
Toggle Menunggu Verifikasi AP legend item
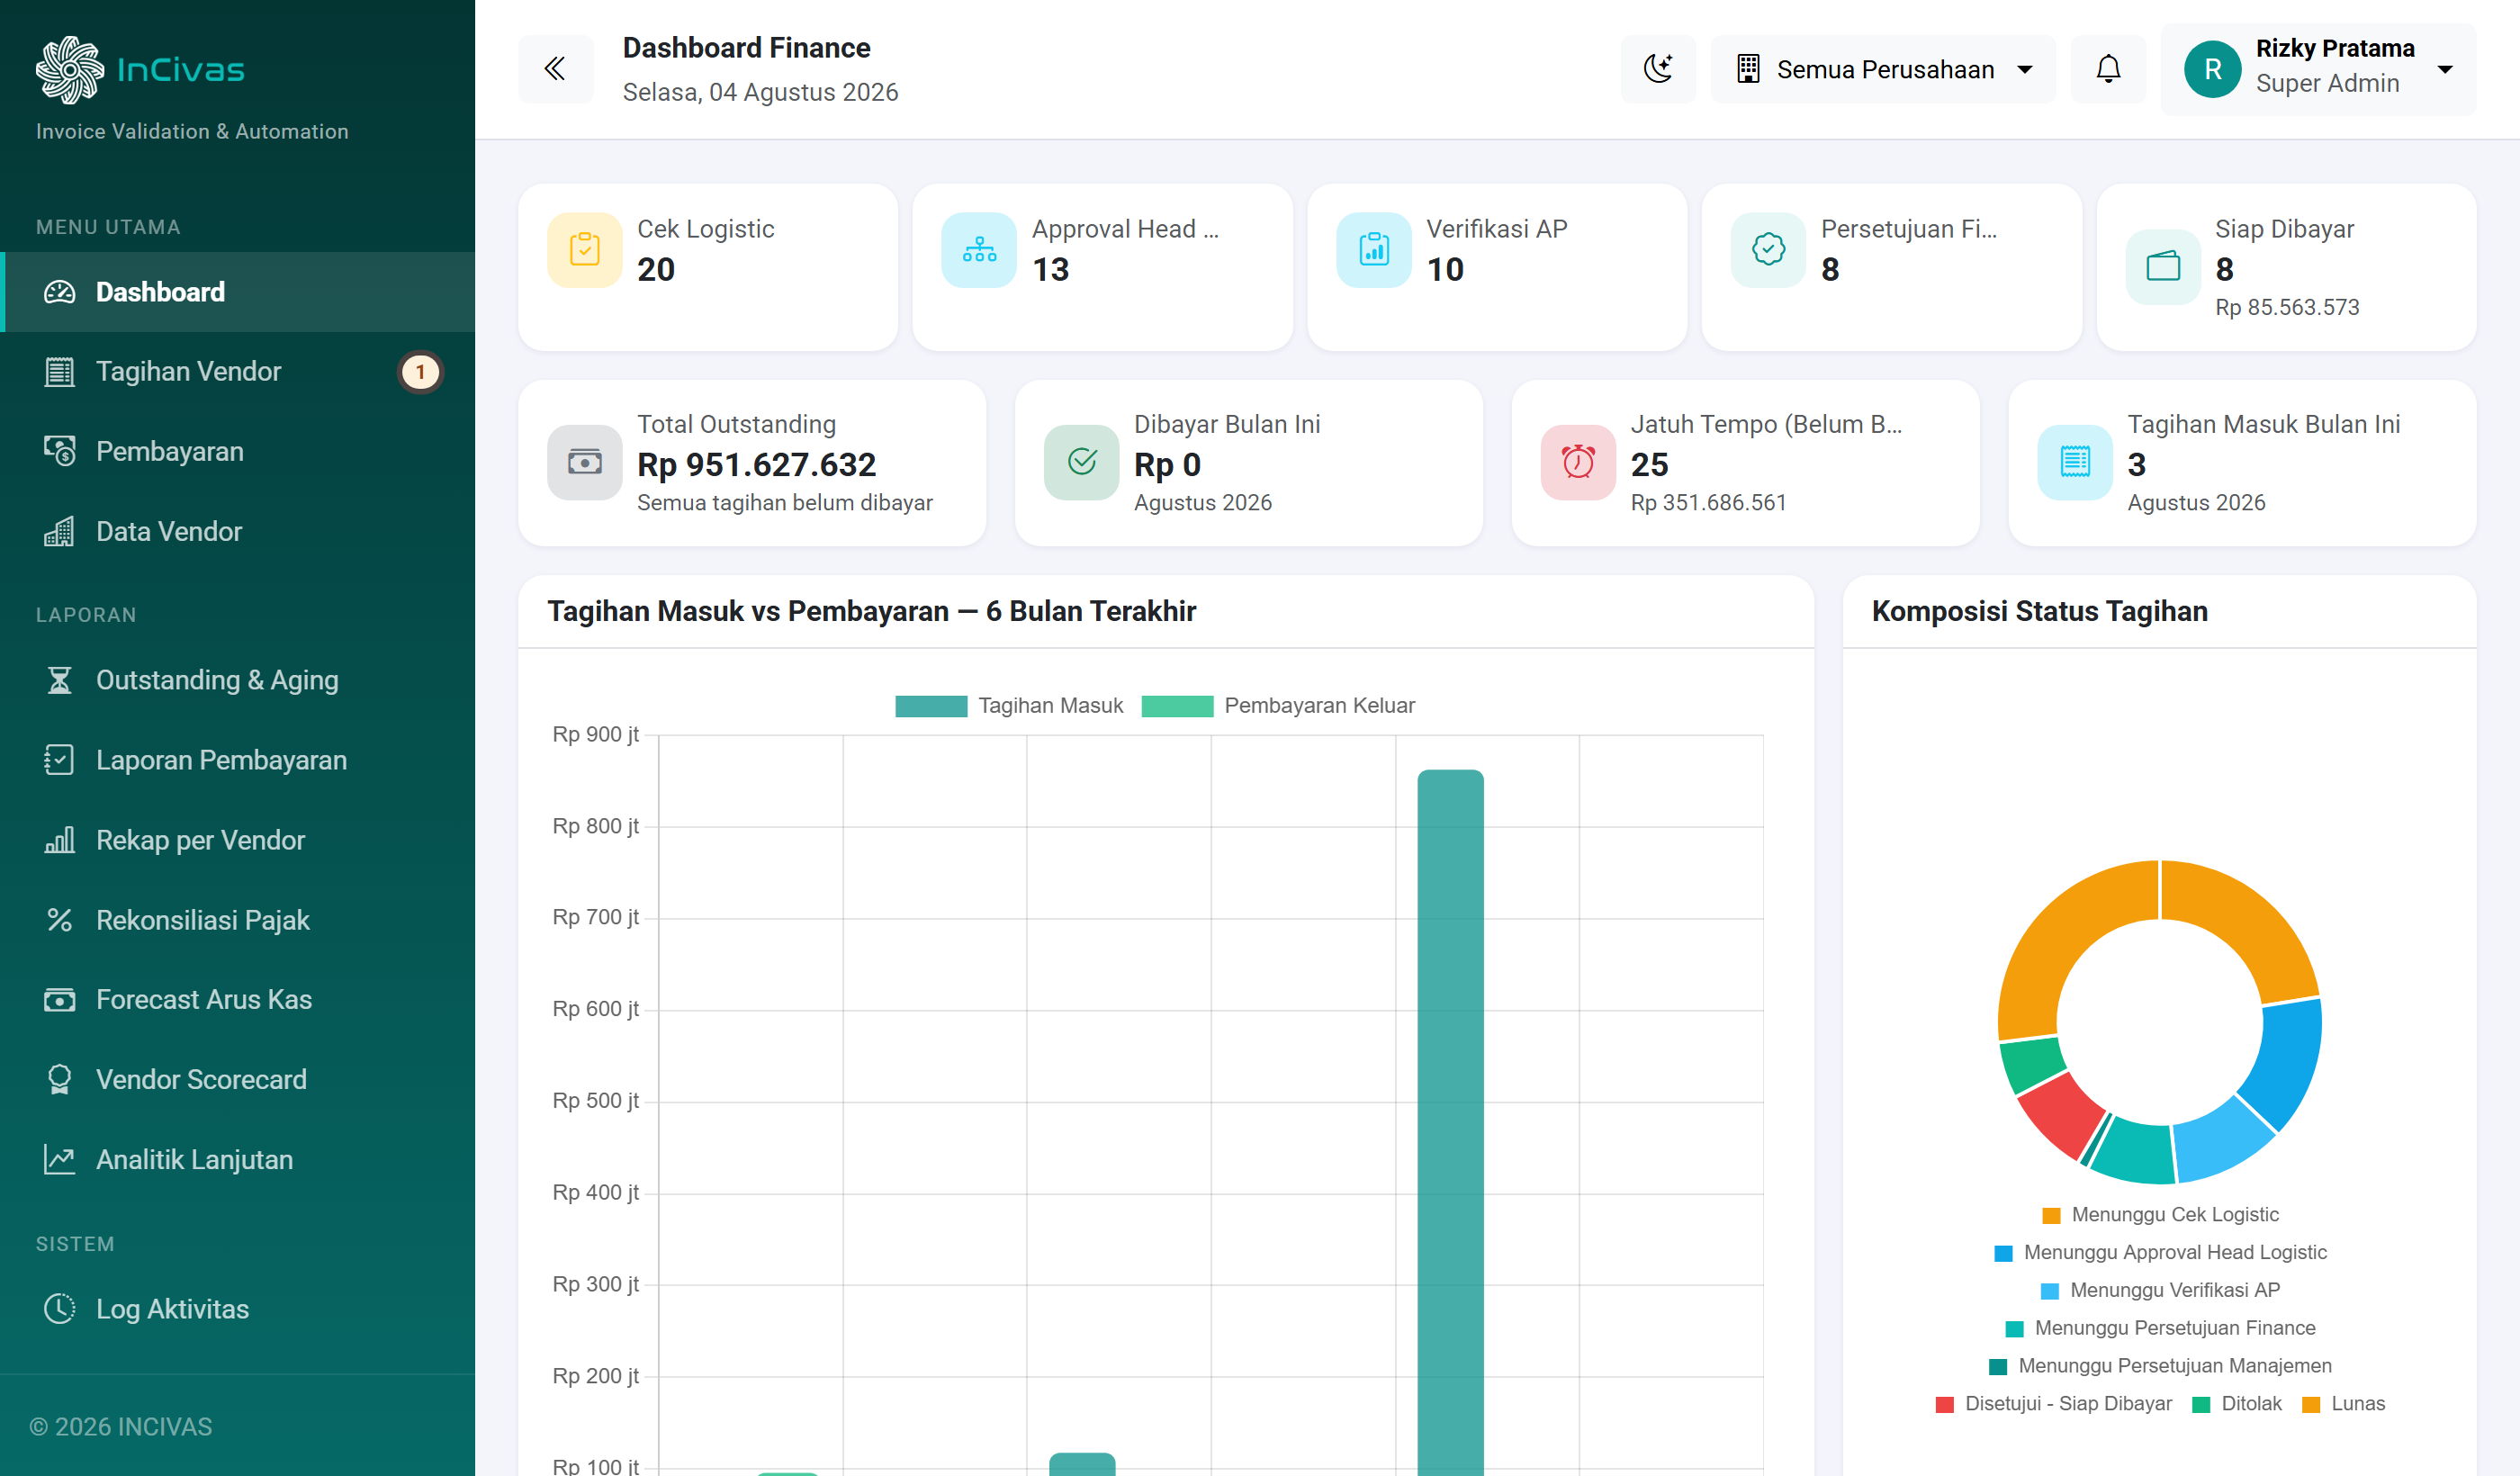click(2160, 1291)
